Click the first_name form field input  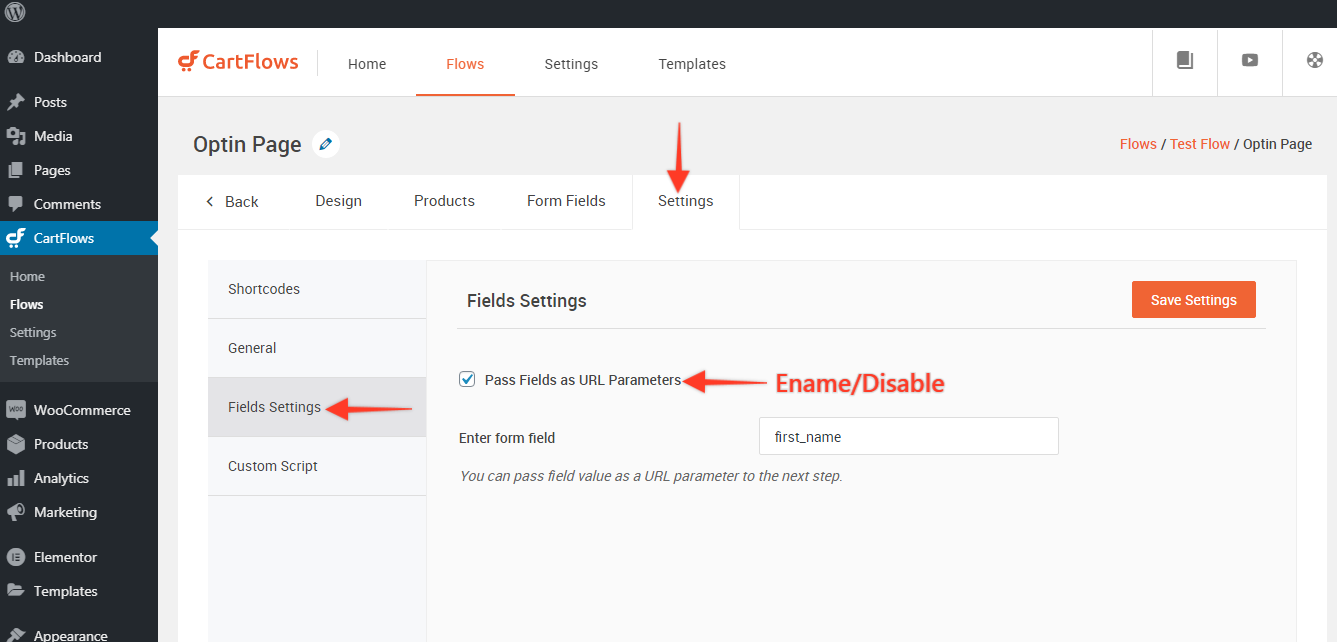[908, 436]
